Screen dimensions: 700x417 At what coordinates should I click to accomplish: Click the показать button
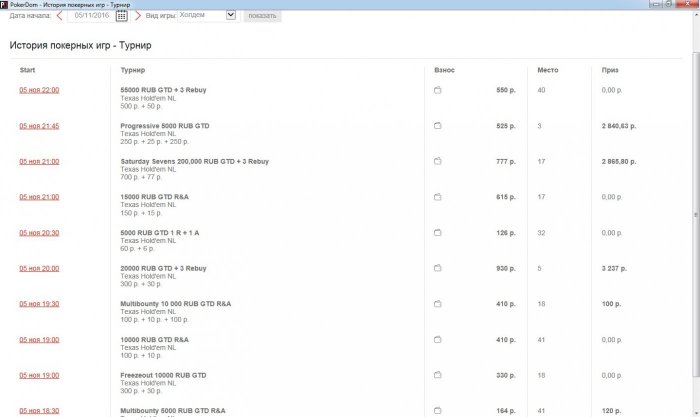262,16
